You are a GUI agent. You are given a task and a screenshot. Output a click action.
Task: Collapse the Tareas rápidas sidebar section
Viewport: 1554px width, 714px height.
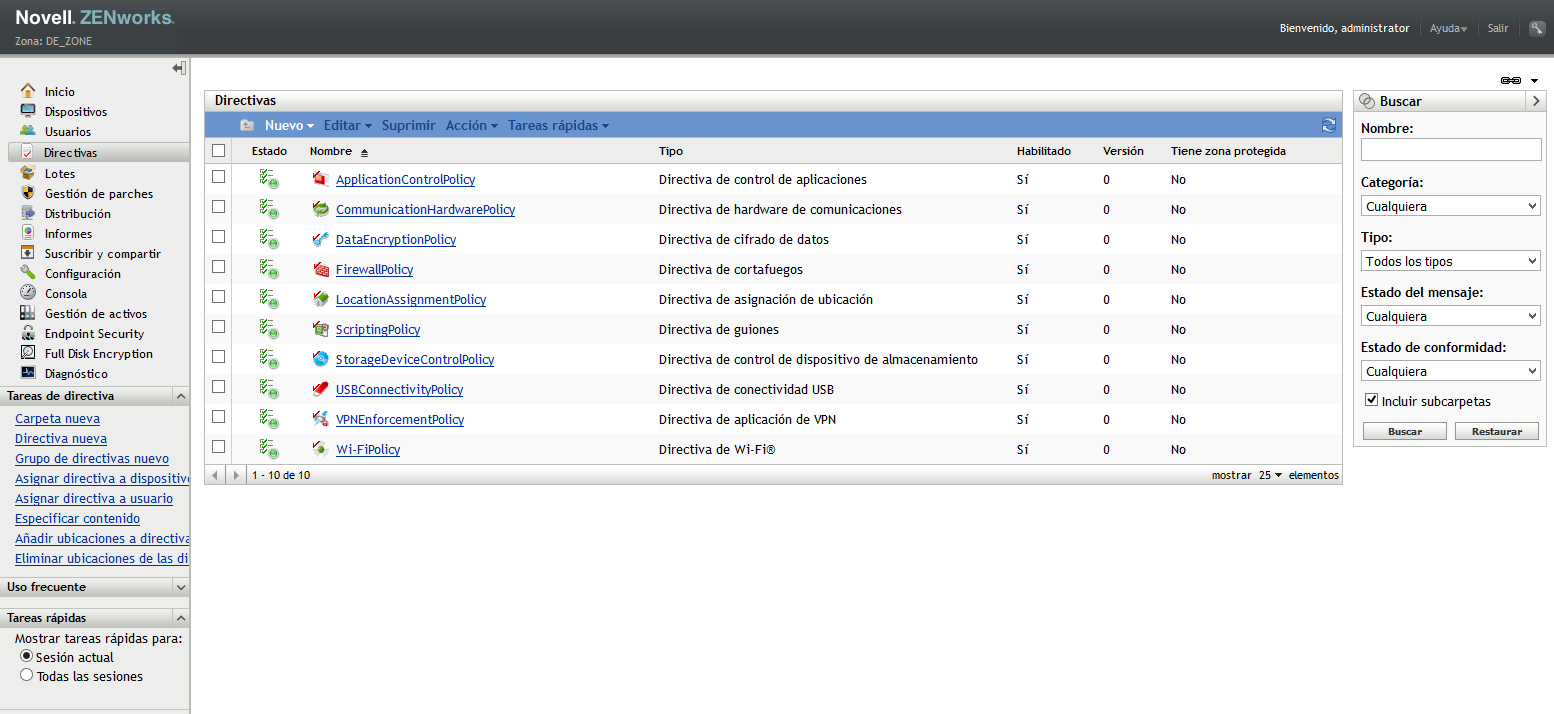(180, 618)
